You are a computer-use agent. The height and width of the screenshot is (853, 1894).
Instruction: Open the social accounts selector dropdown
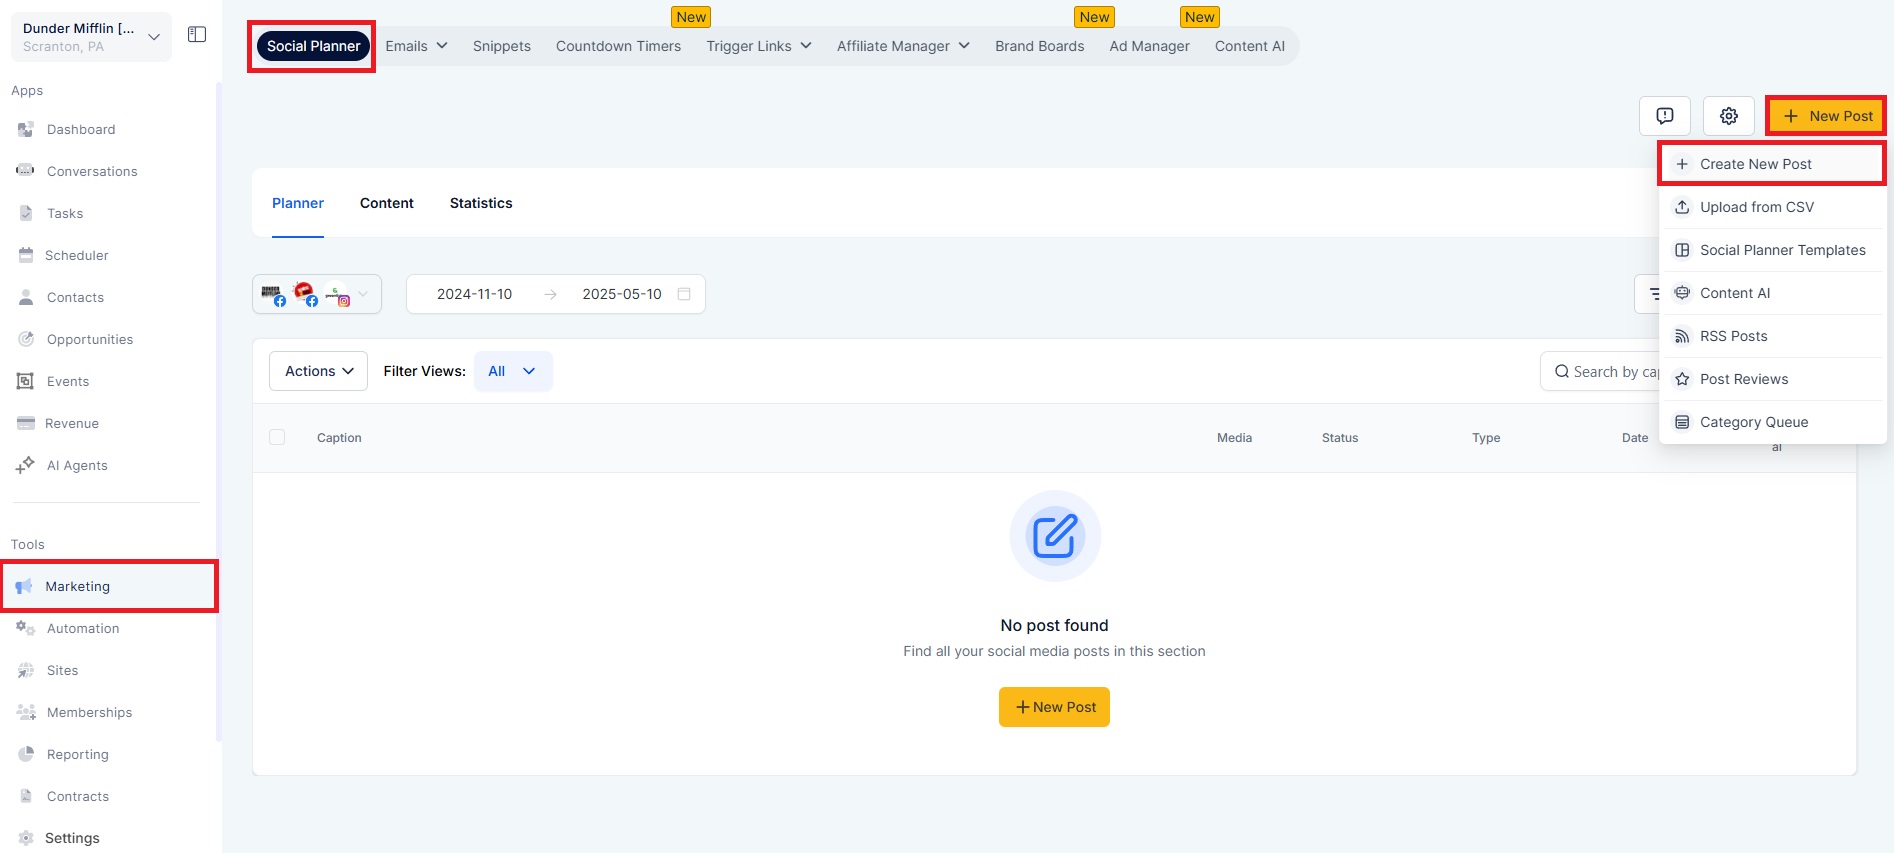317,294
